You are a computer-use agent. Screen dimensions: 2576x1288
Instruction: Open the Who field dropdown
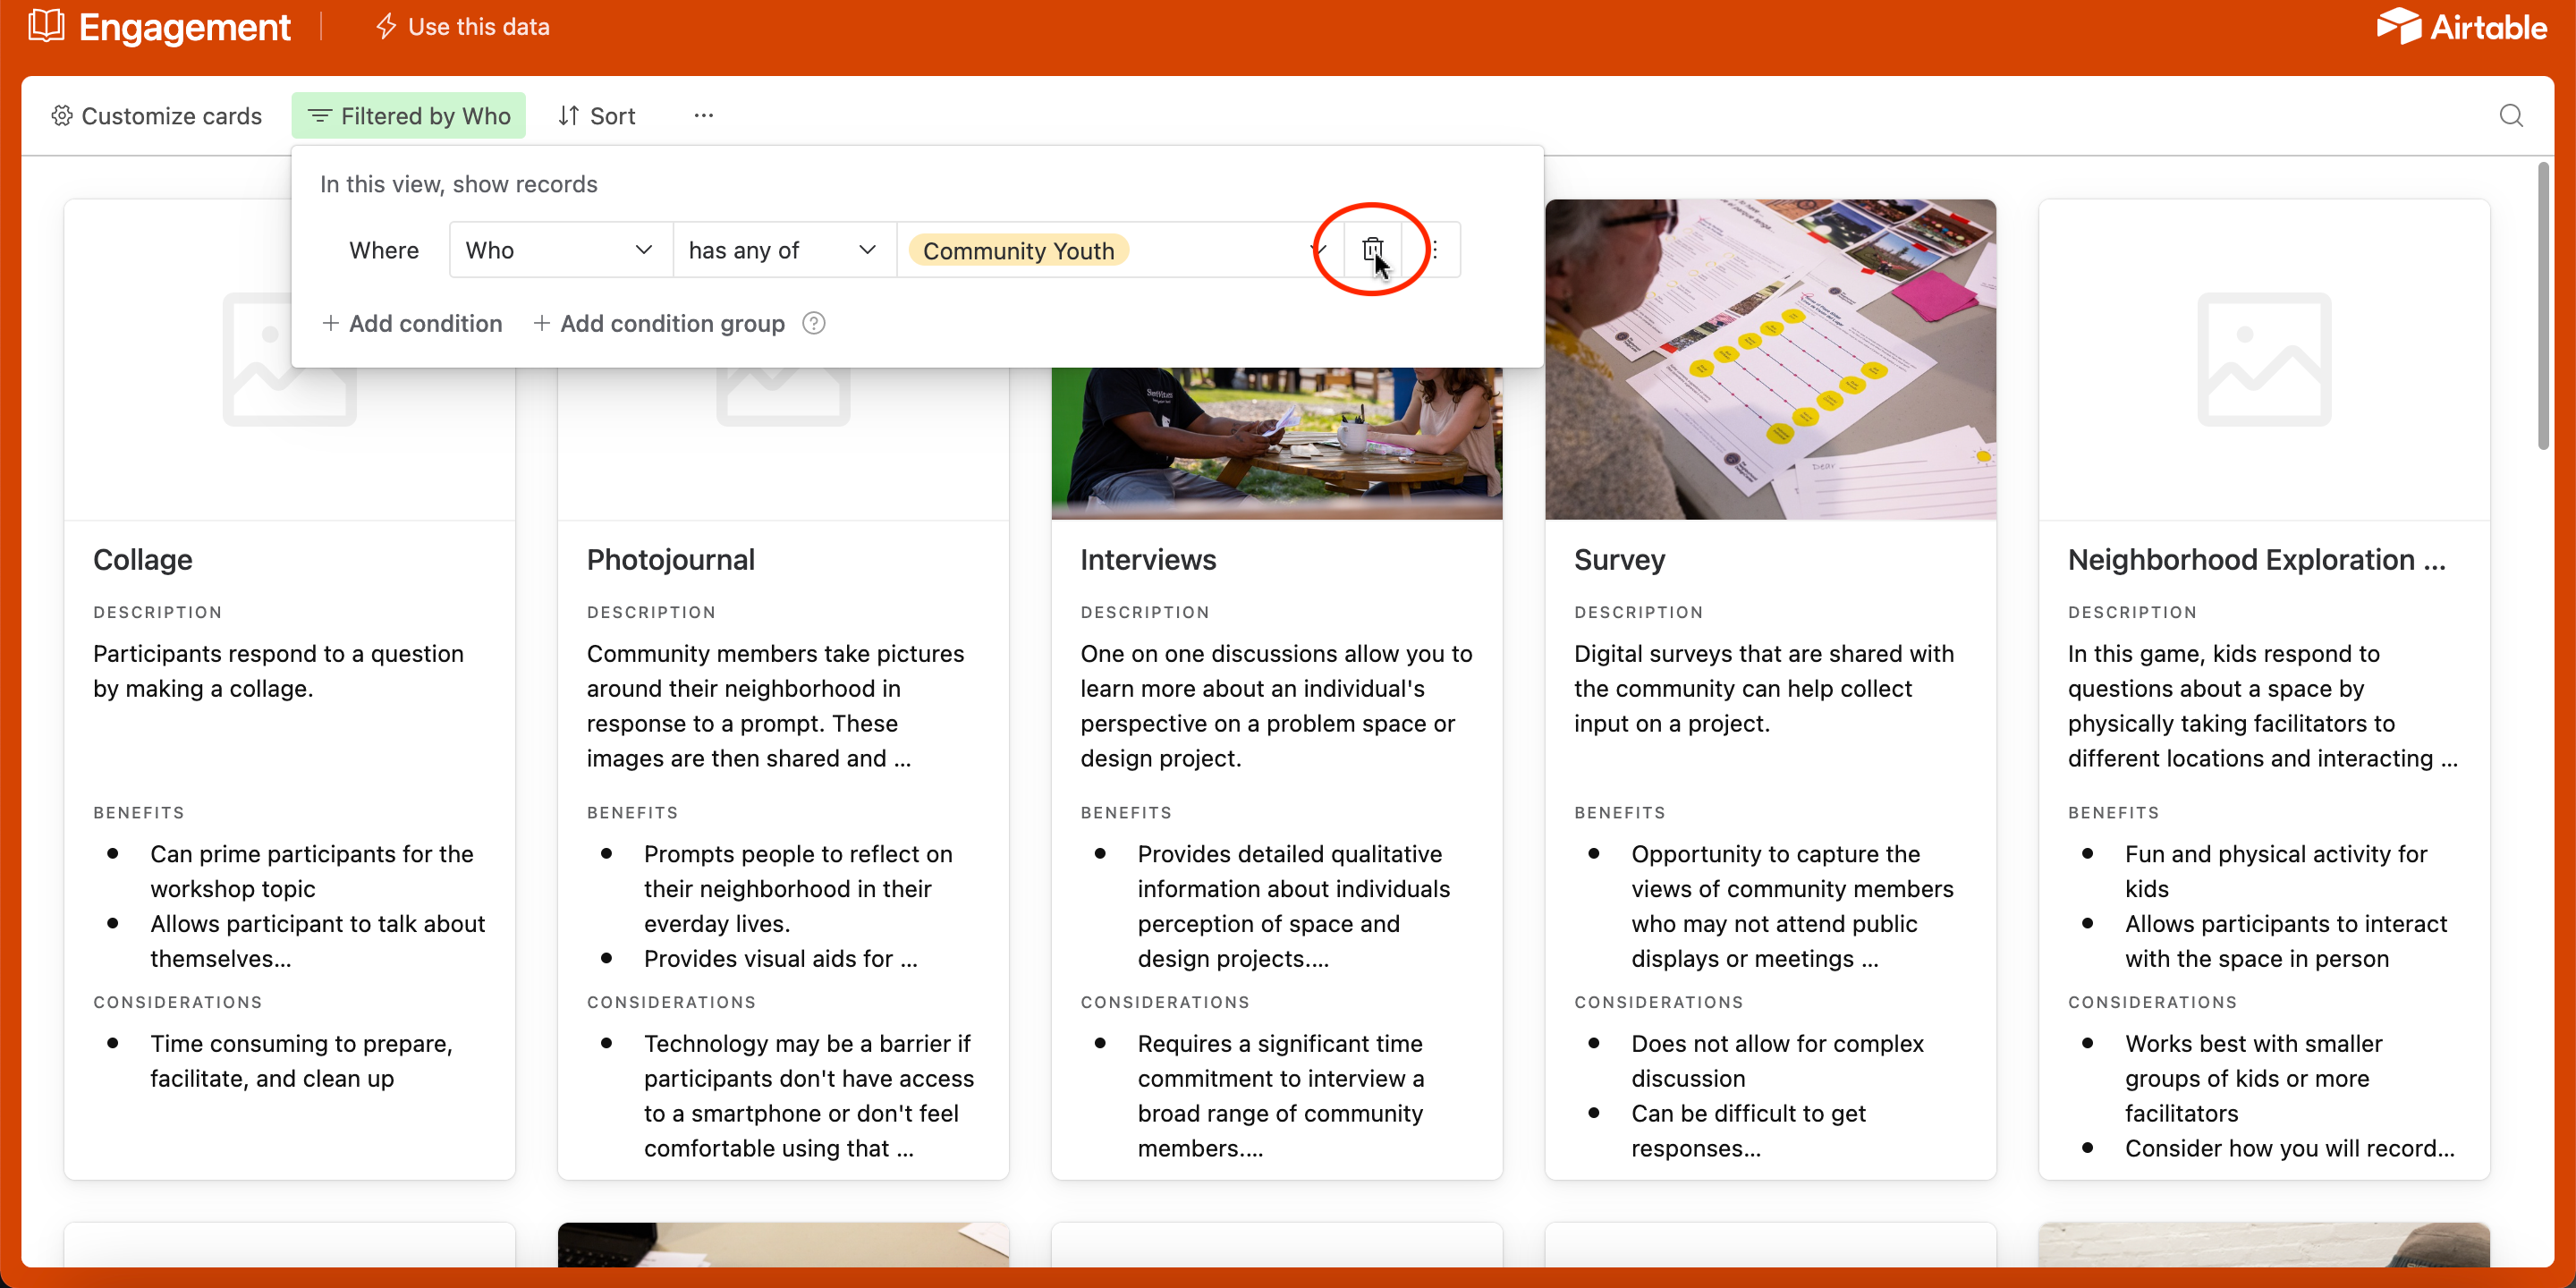click(559, 250)
